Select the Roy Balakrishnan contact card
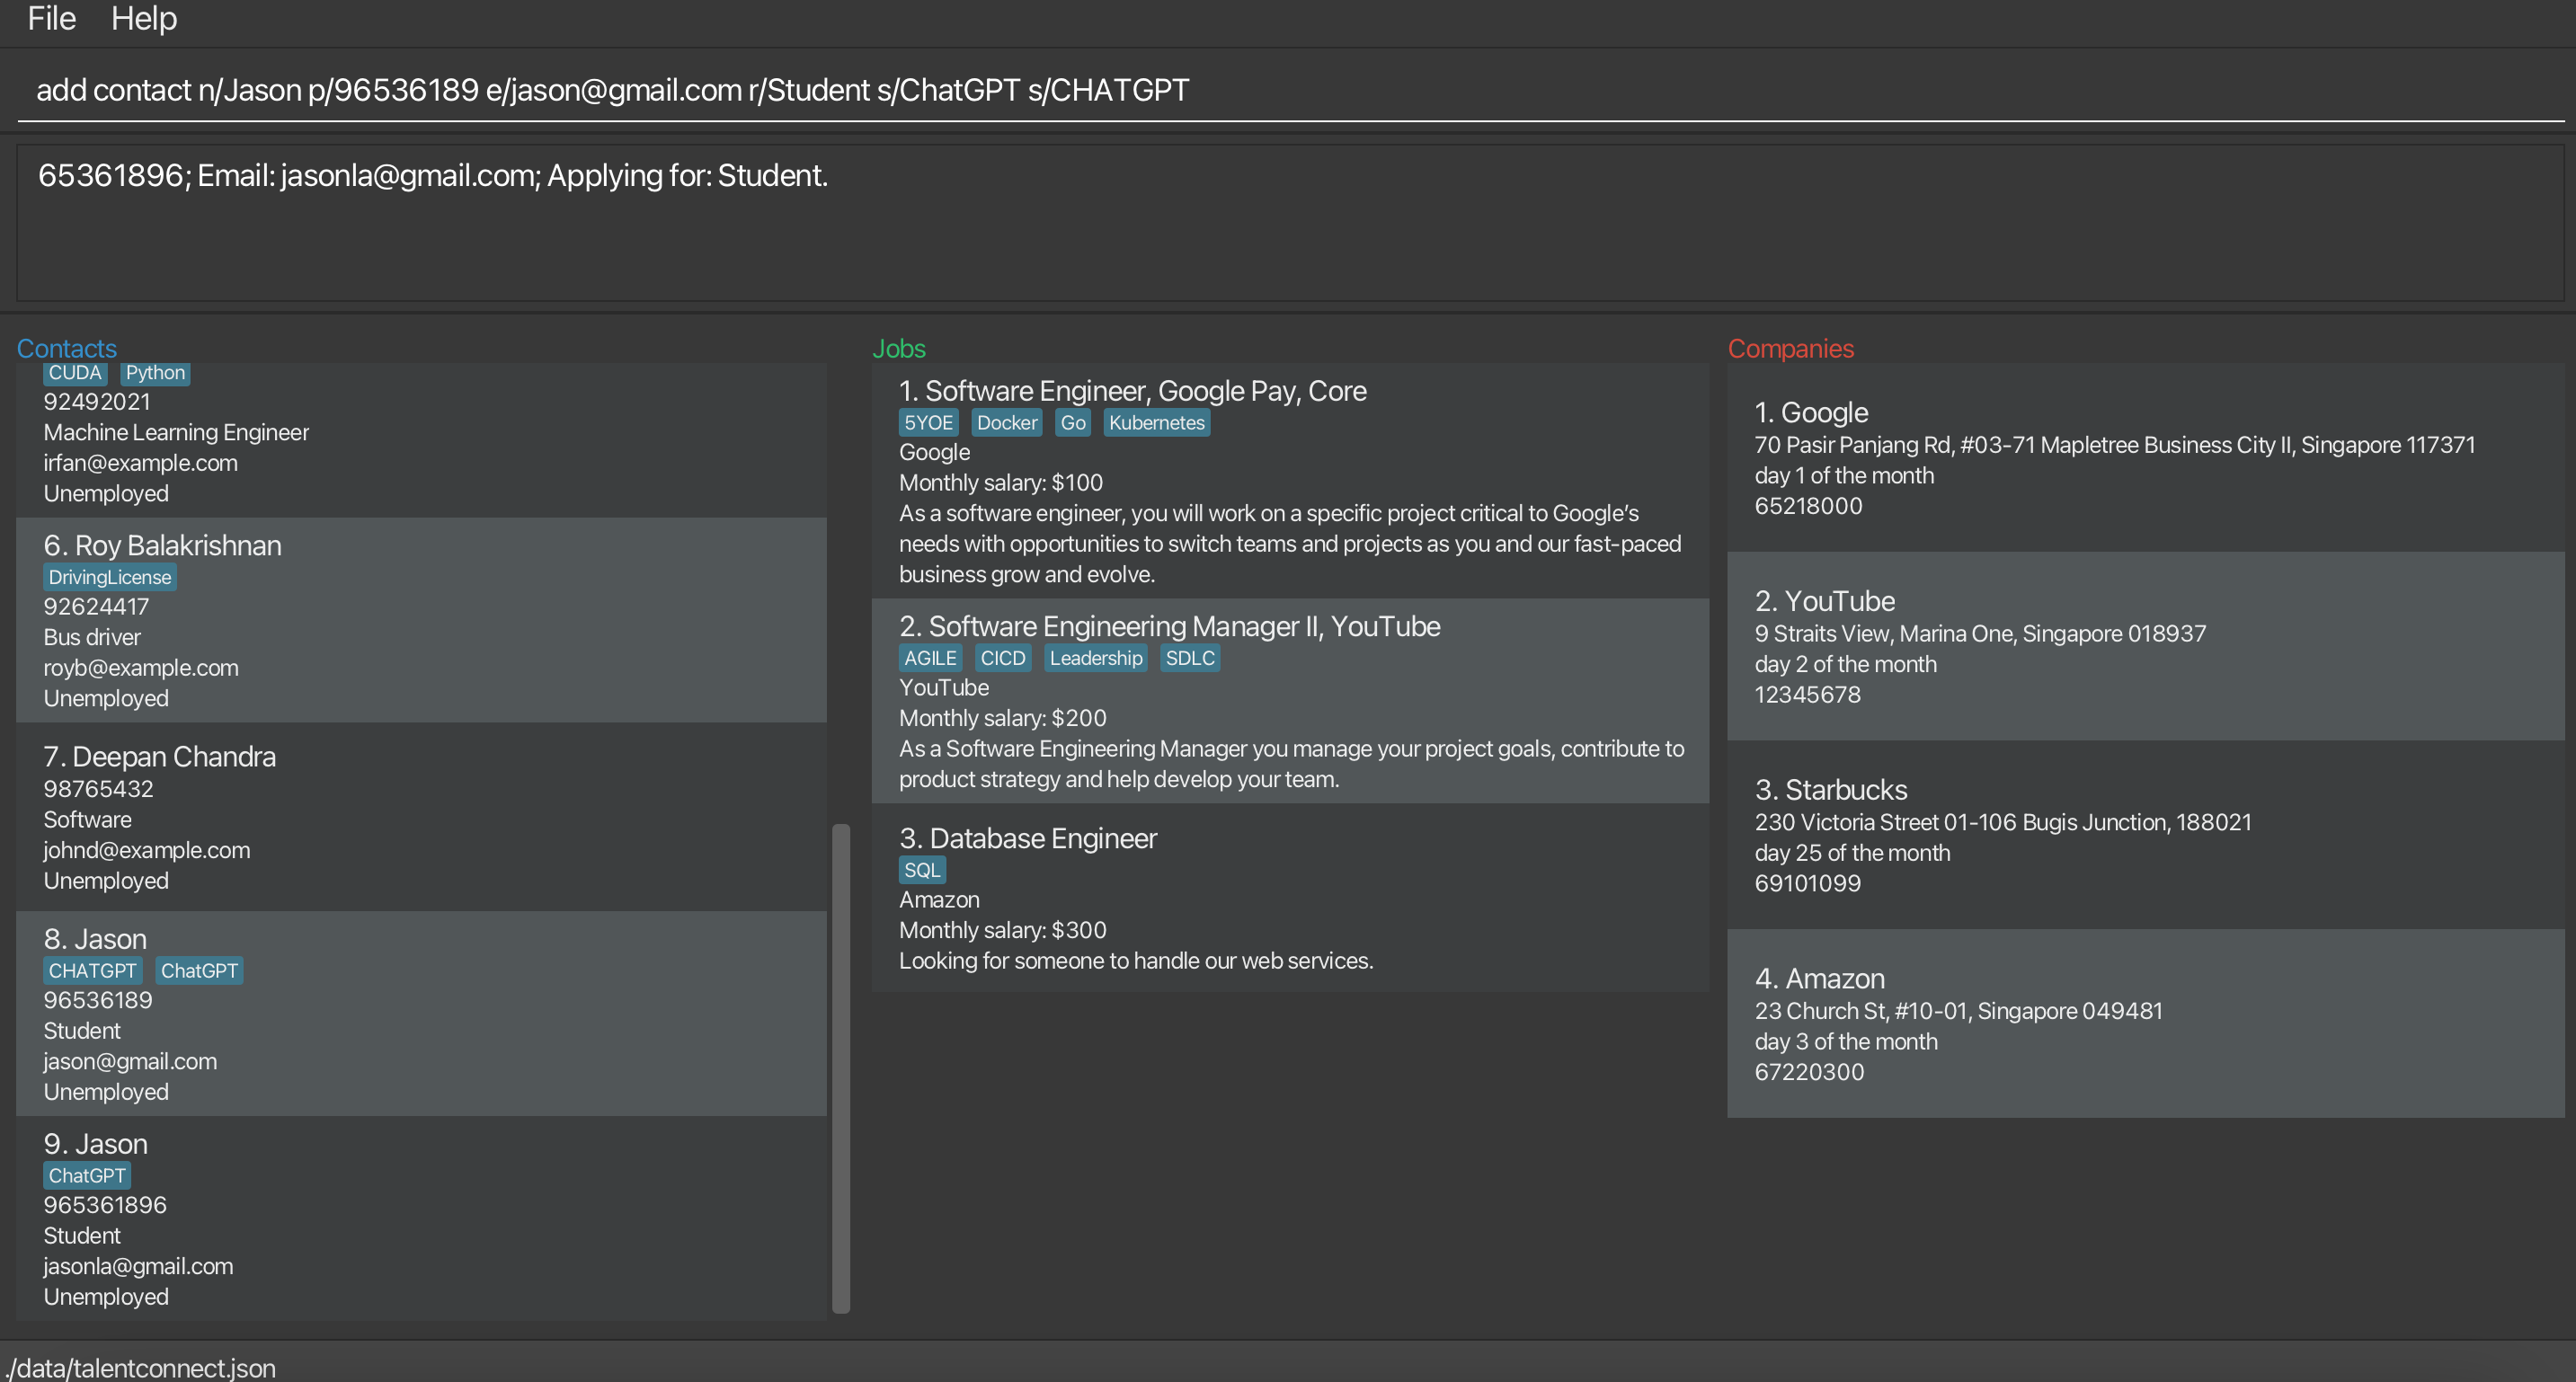 [420, 620]
